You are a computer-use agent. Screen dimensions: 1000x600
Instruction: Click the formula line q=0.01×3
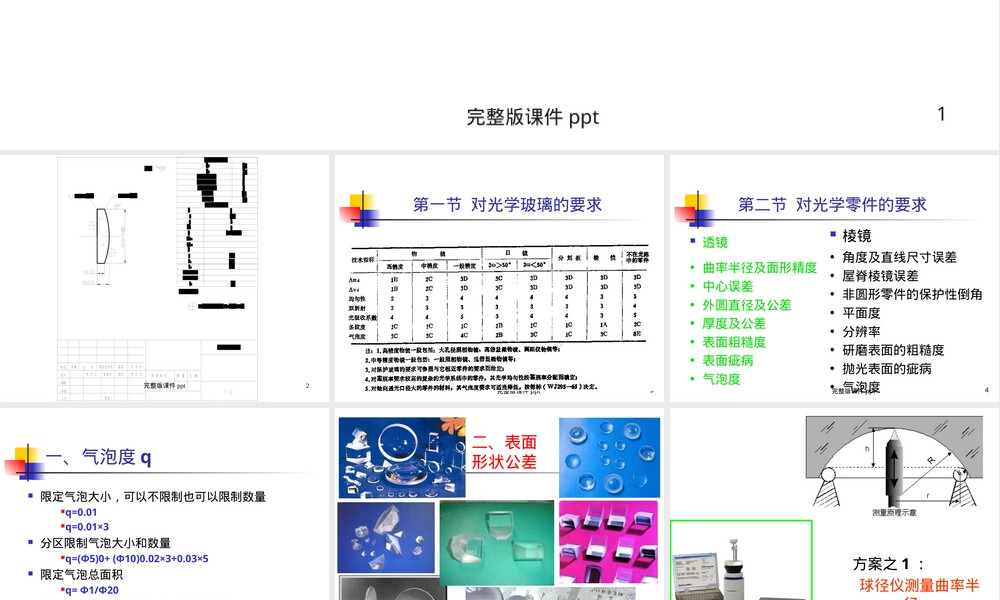pos(87,527)
